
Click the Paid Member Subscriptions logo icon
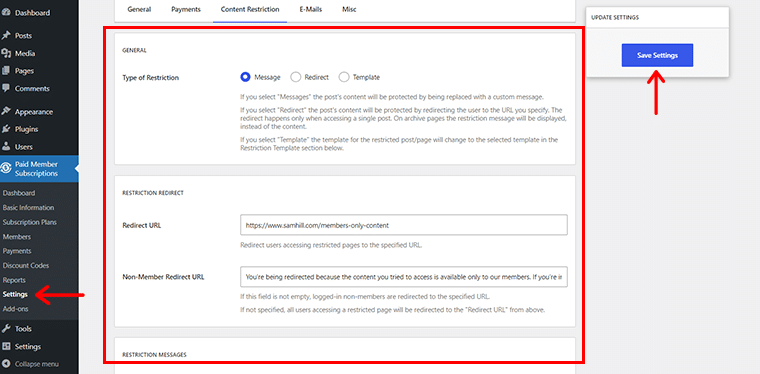coord(6,169)
